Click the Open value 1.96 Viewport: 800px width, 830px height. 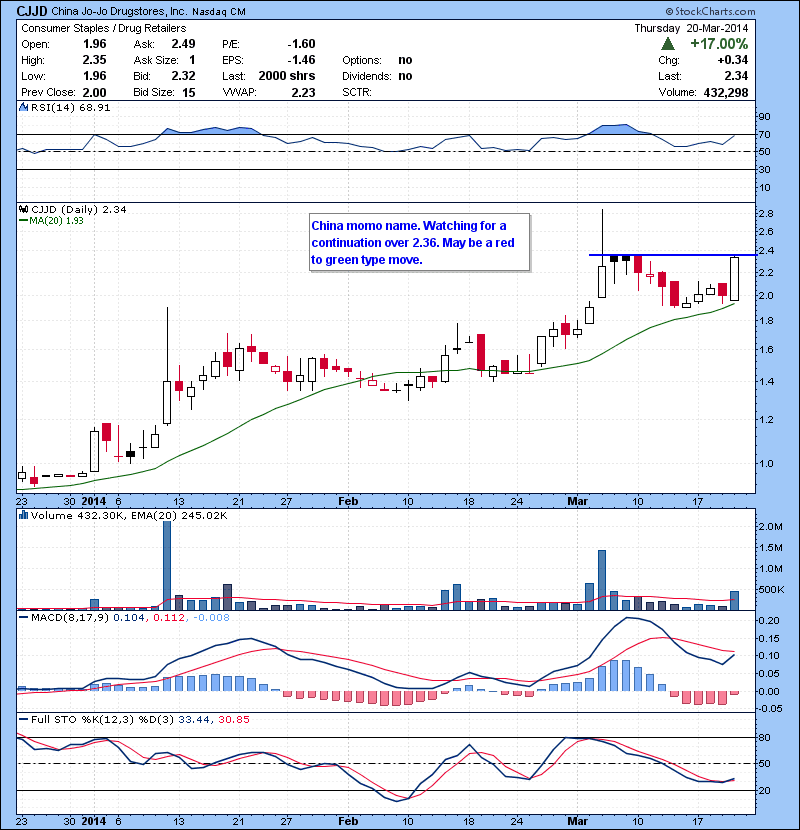click(94, 44)
